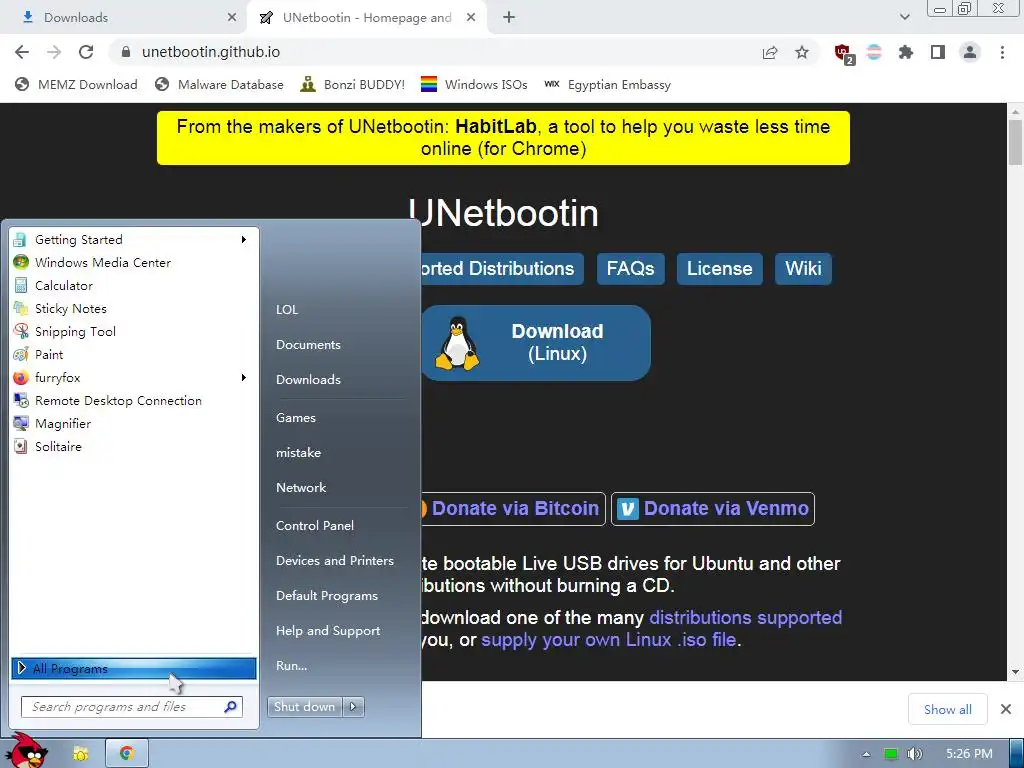Open Remote Desktop Connection
This screenshot has width=1024, height=768.
pyautogui.click(x=134, y=401)
